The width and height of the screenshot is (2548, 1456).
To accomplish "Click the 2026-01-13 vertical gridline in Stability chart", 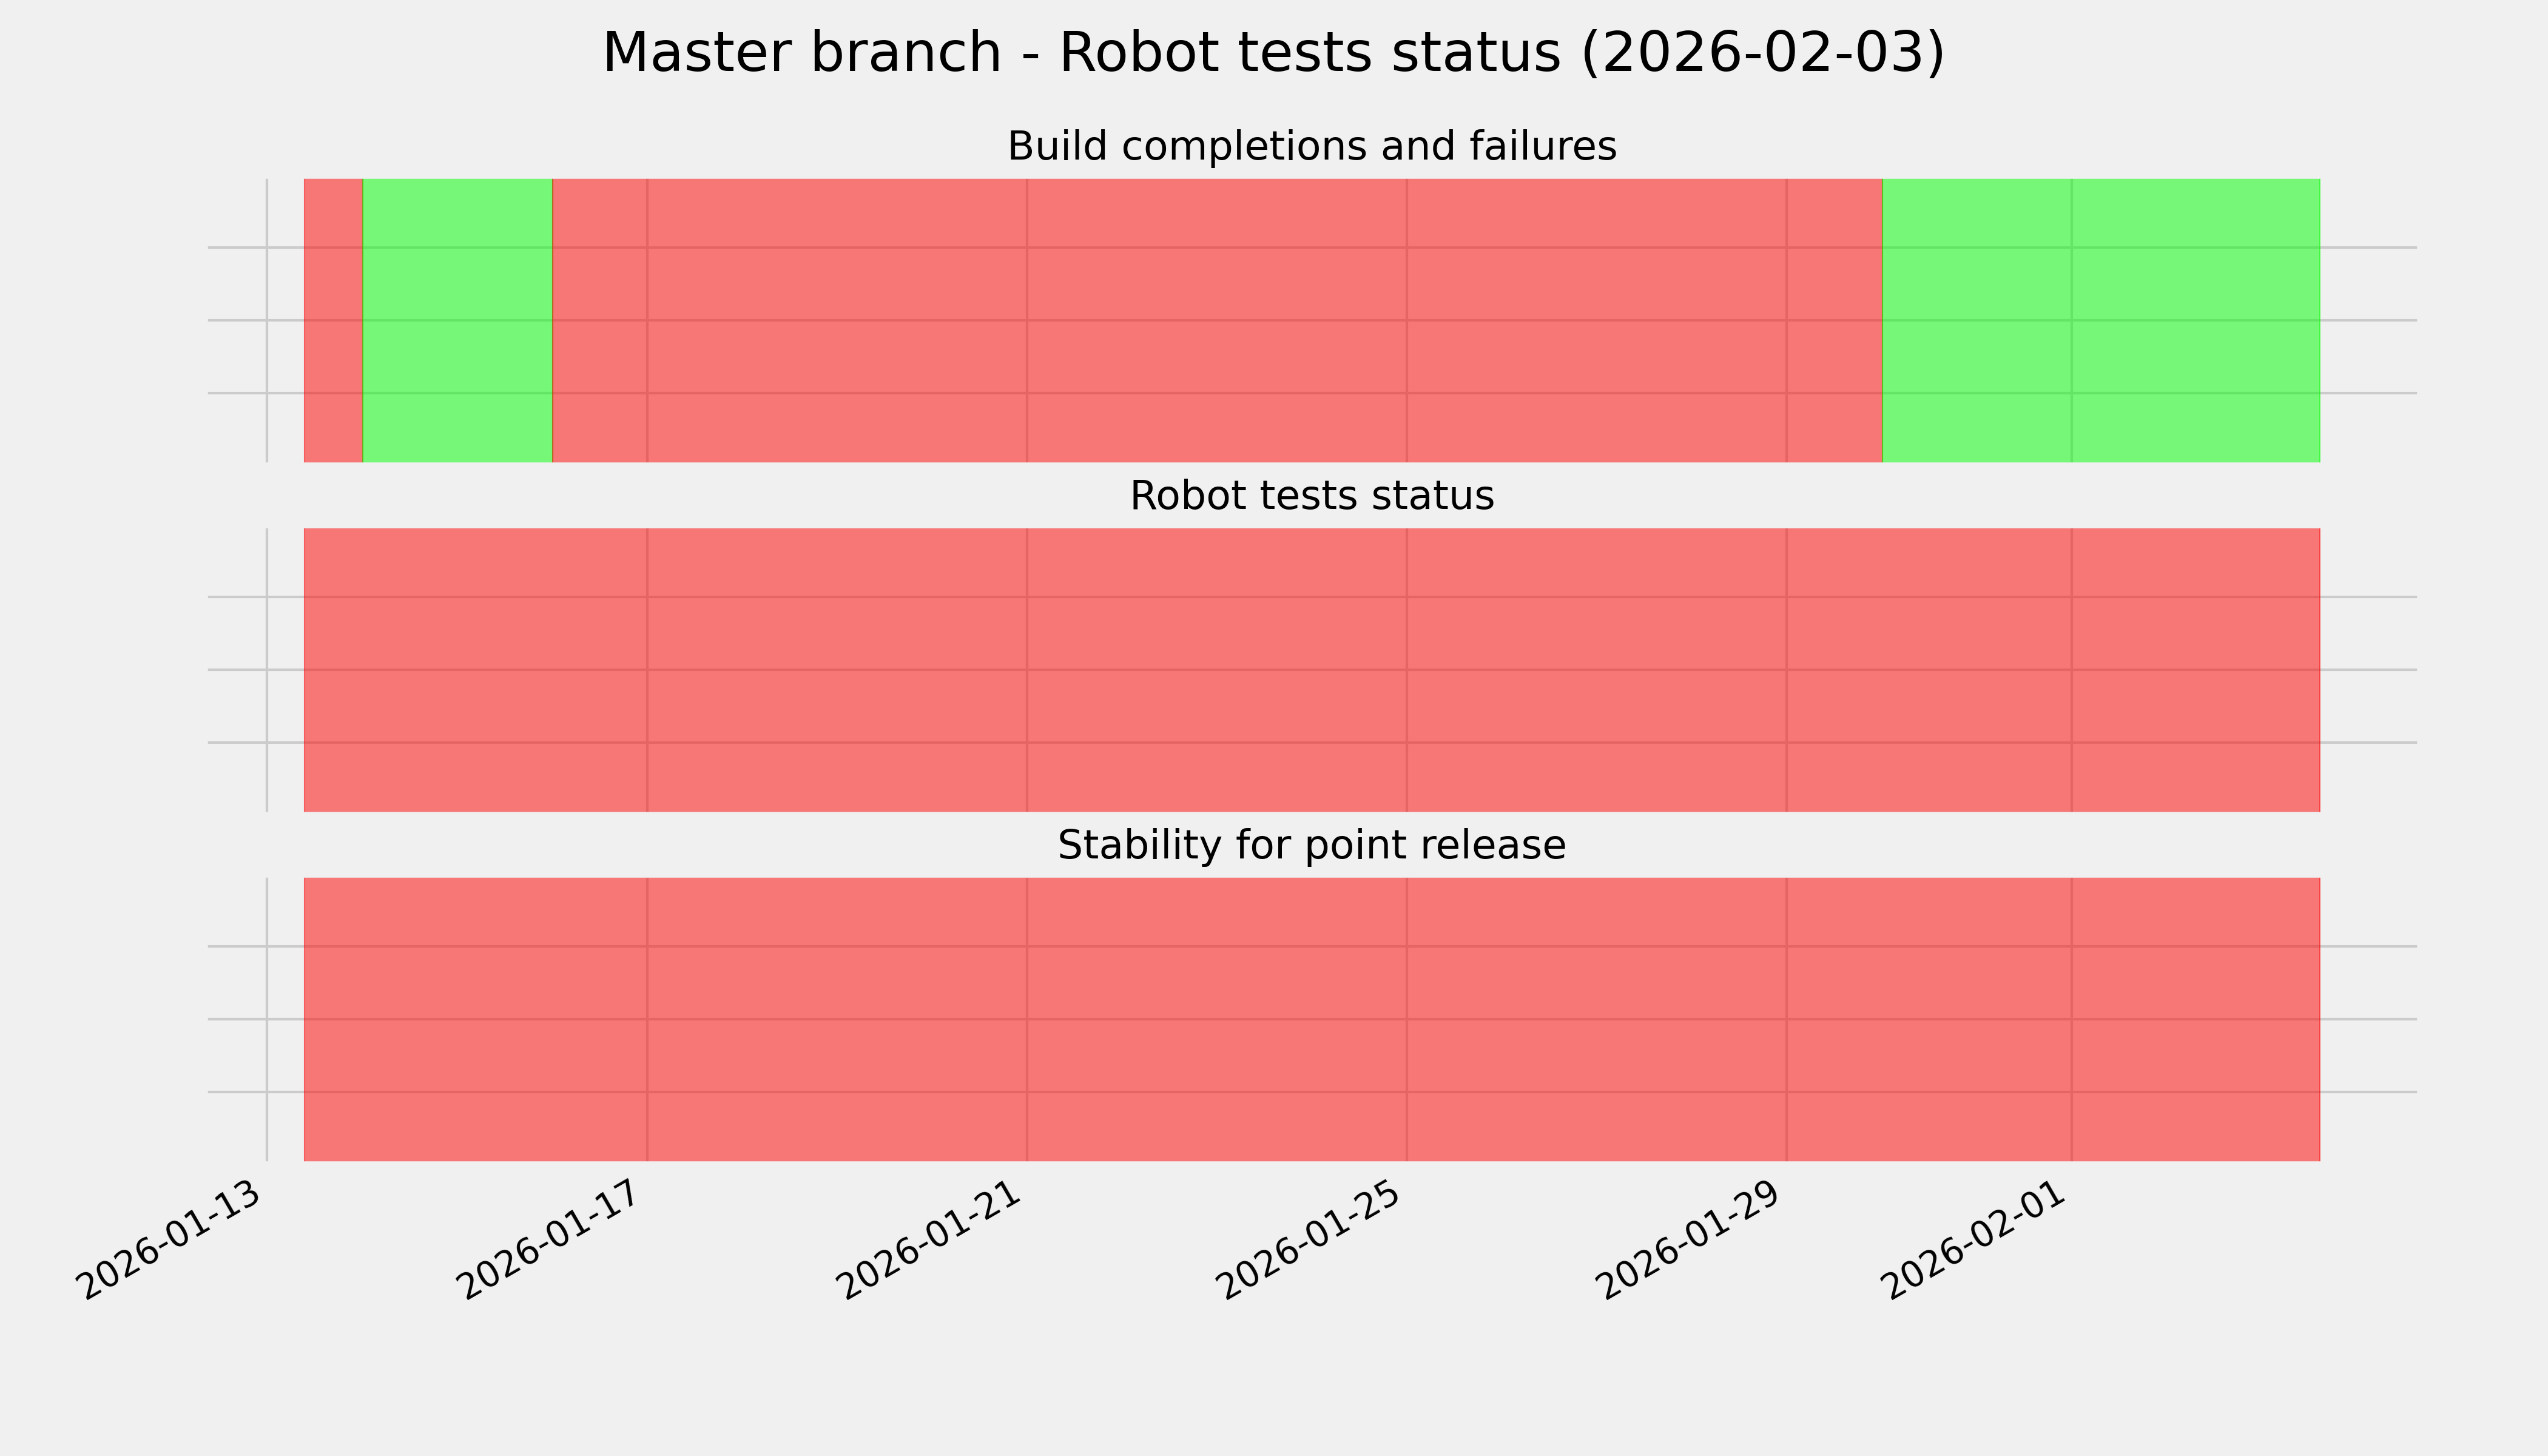I will coord(267,1019).
